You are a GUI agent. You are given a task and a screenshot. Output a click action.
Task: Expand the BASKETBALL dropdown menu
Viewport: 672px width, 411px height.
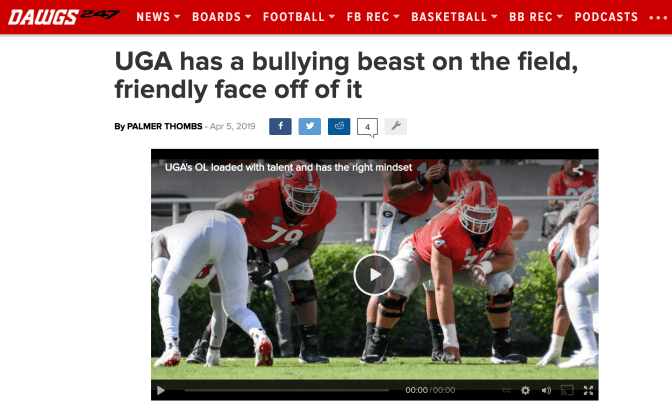[x=454, y=17]
